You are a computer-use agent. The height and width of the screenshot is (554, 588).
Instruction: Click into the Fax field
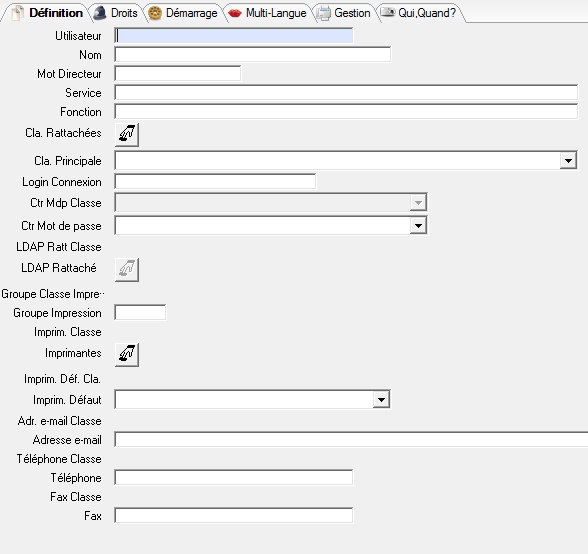click(x=234, y=515)
